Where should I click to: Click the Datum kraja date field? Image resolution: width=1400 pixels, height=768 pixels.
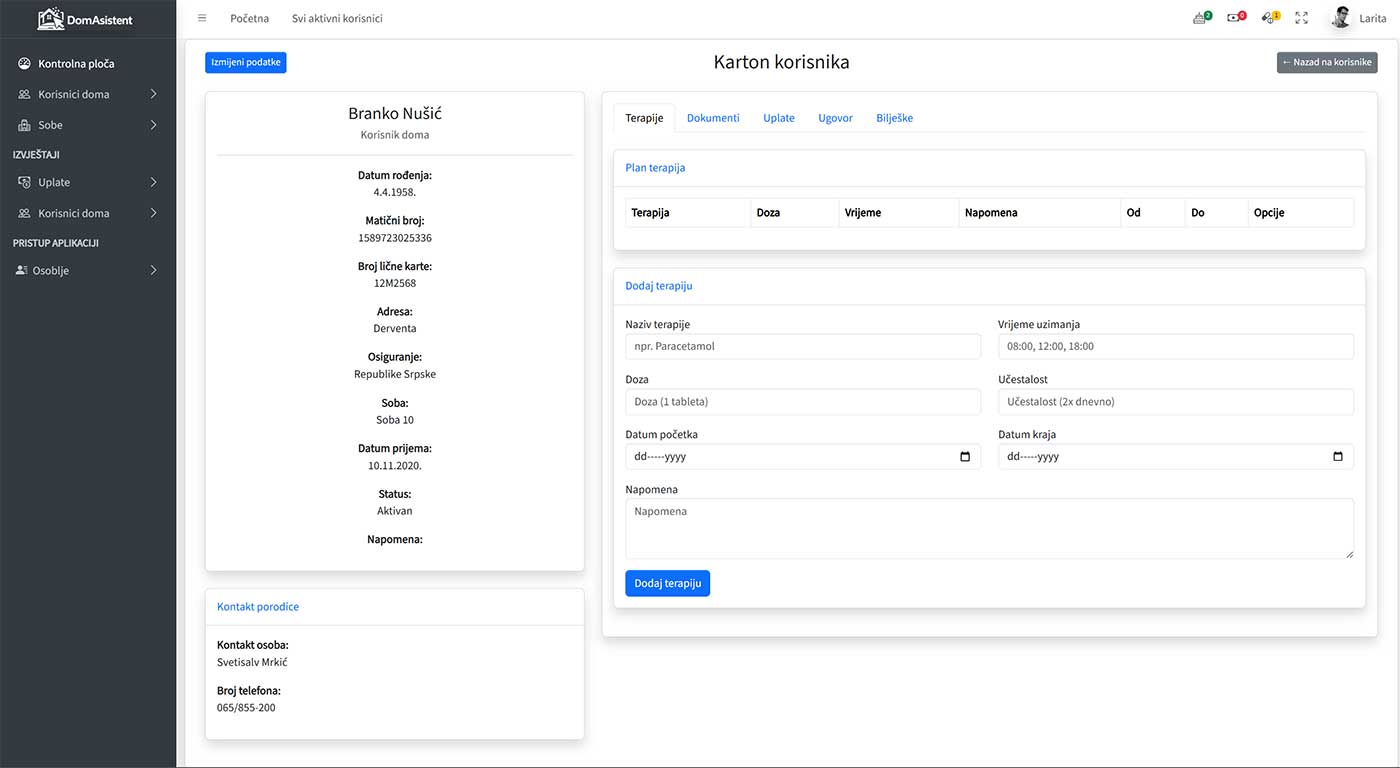click(x=1176, y=456)
